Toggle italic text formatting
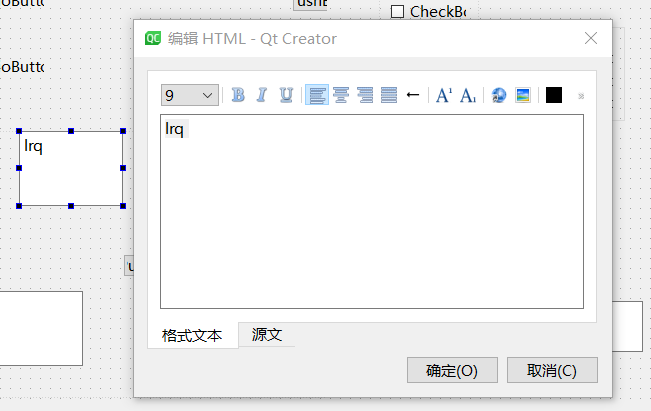 tap(262, 95)
